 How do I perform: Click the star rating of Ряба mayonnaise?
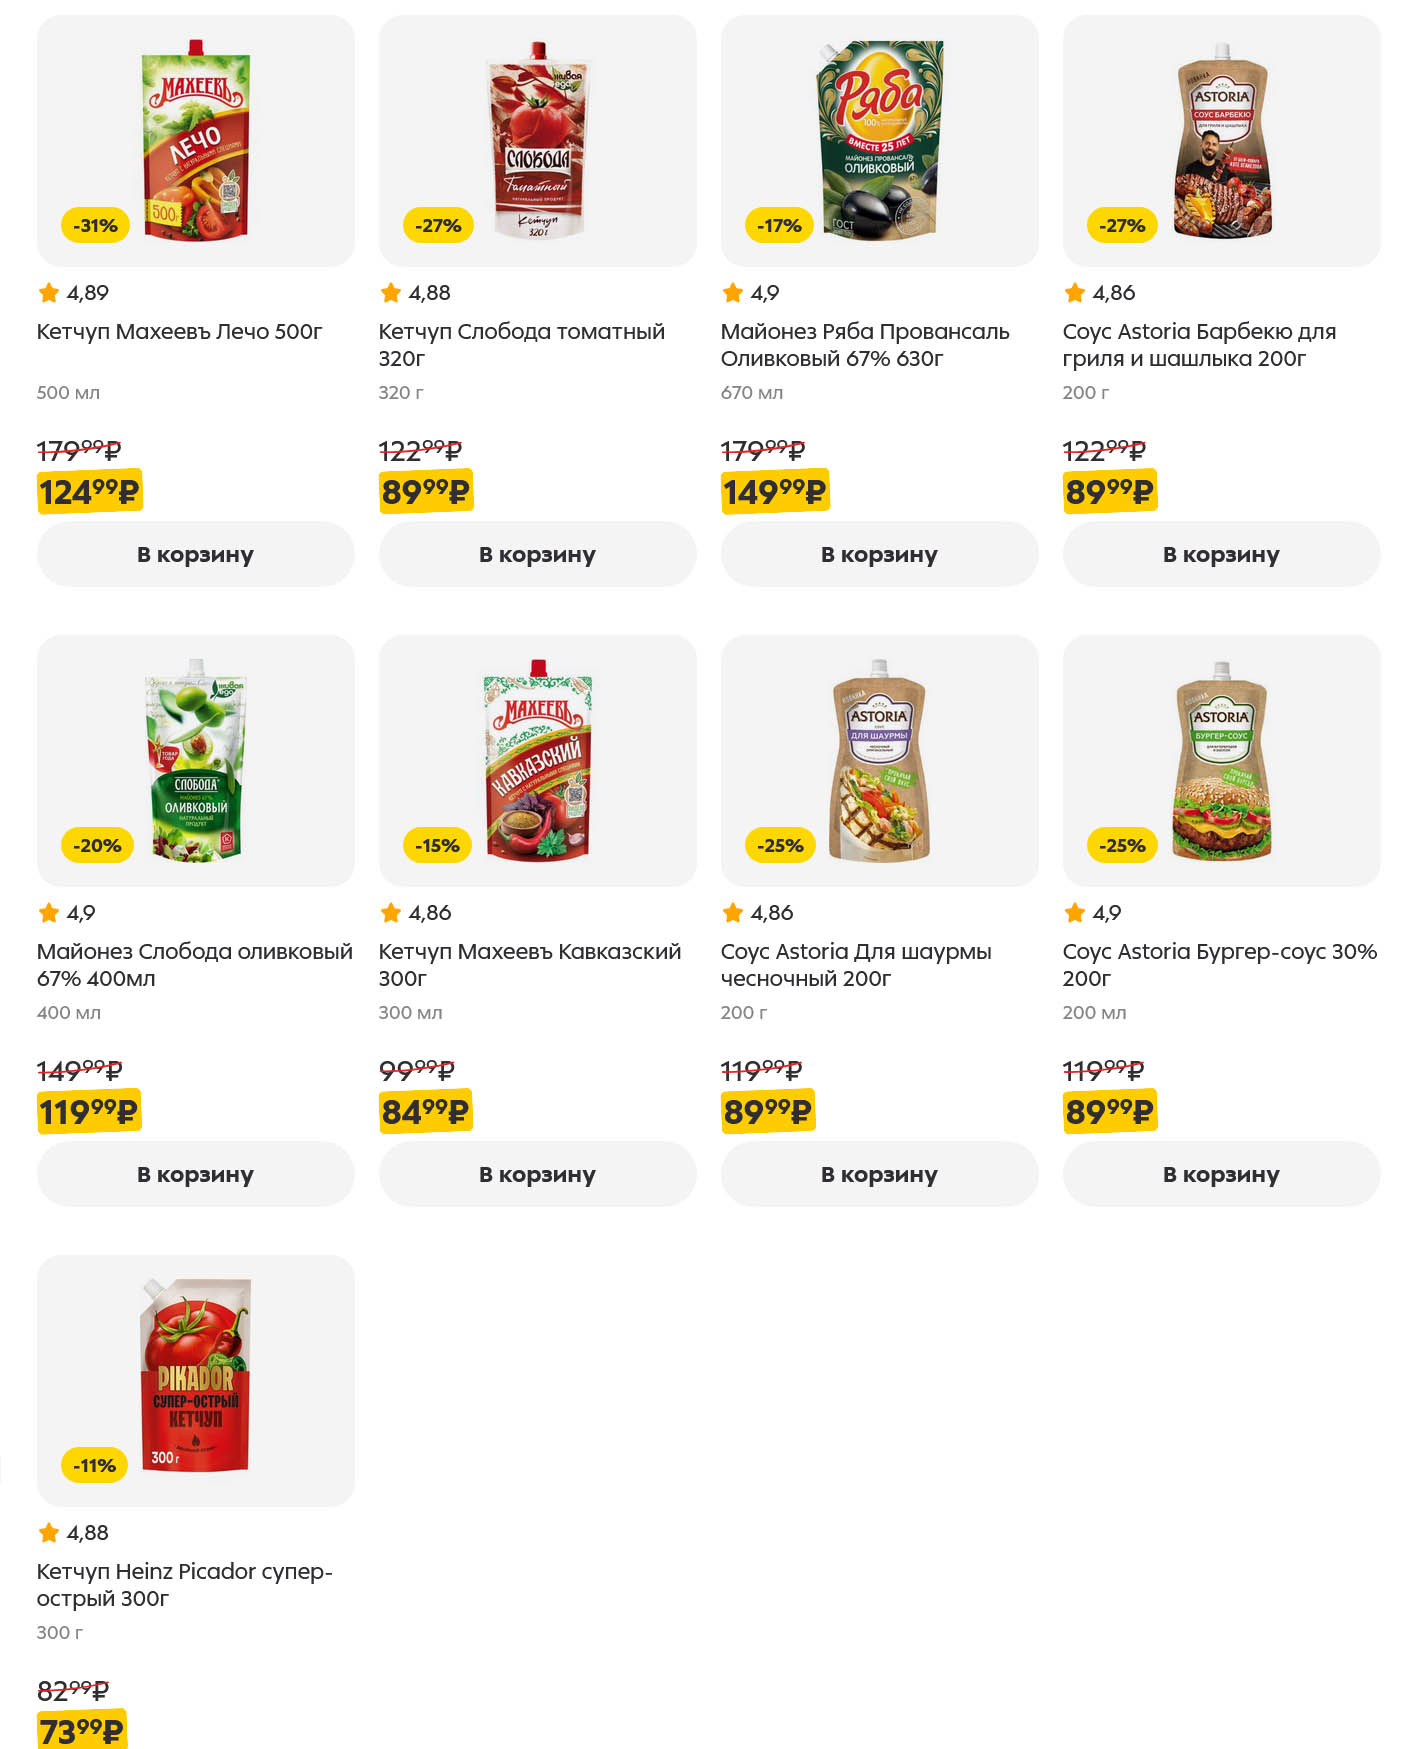click(750, 293)
